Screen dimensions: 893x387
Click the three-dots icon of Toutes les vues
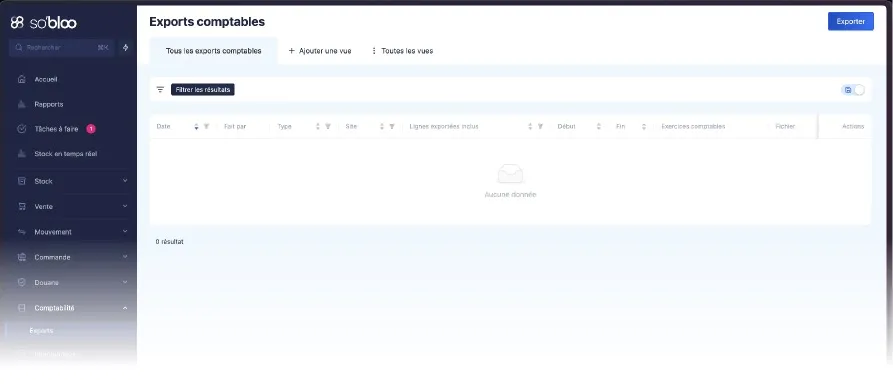(374, 51)
